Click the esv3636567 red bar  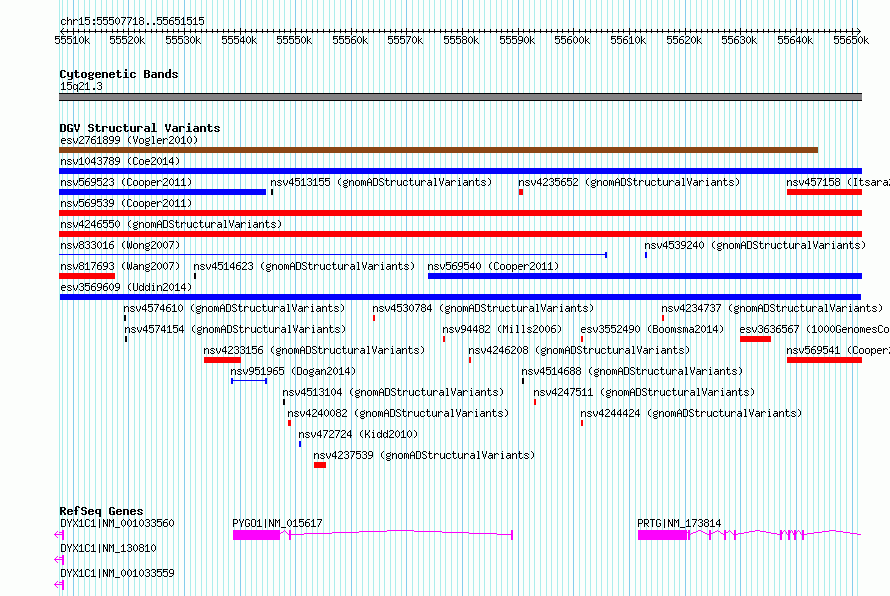click(x=755, y=339)
